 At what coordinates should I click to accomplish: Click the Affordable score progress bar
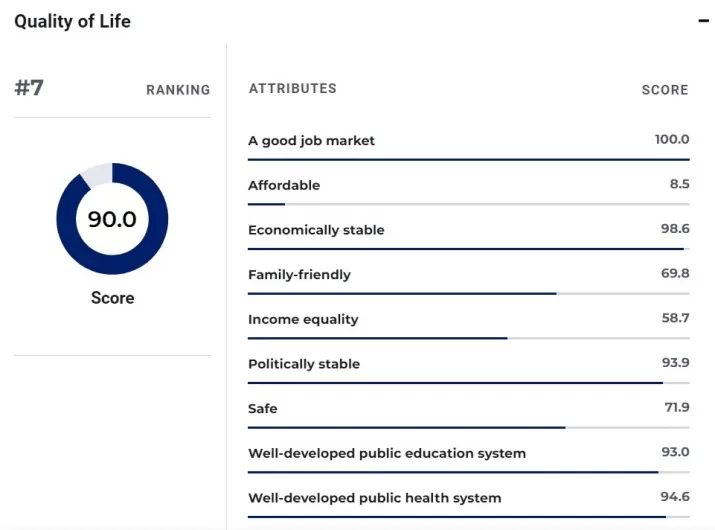(x=468, y=204)
